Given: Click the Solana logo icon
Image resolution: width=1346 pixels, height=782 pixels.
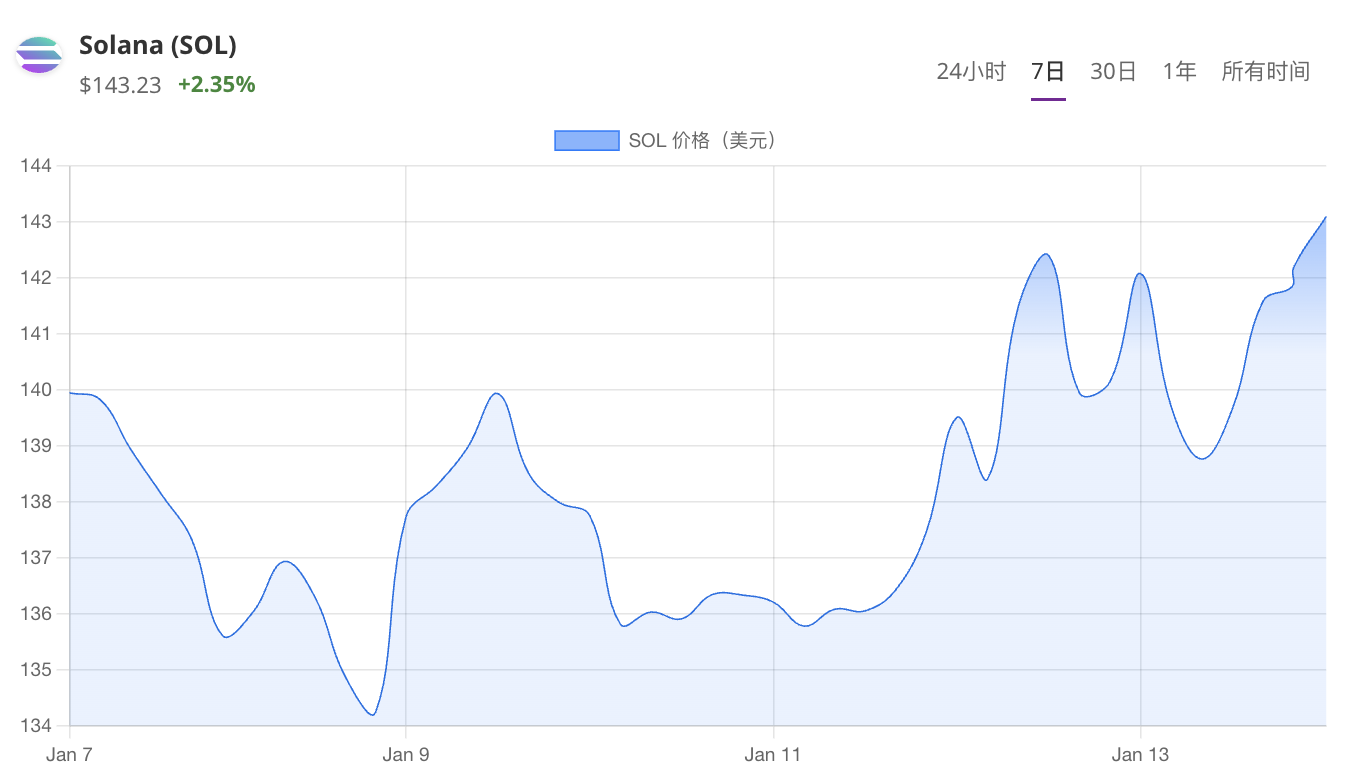Looking at the screenshot, I should click(39, 55).
